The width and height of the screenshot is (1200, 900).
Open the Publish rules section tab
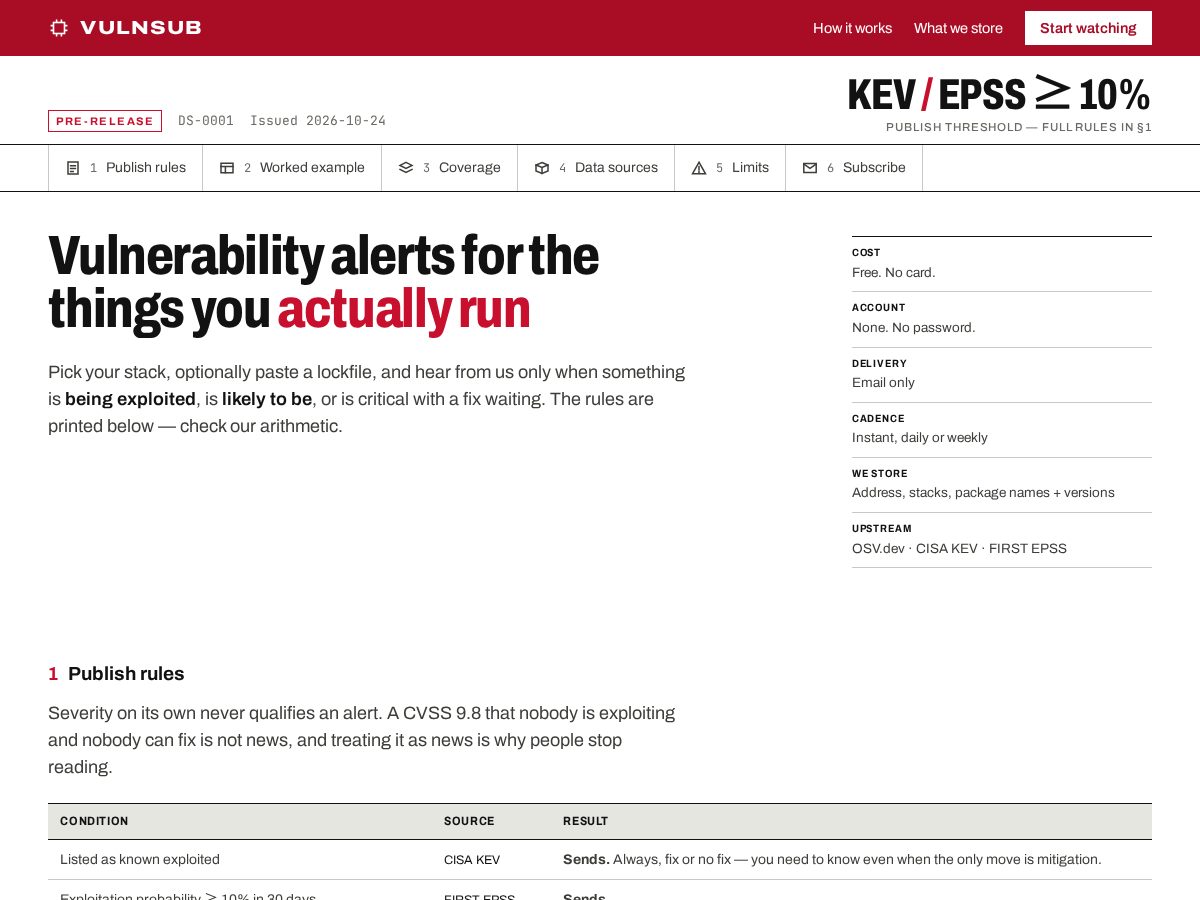pos(126,168)
